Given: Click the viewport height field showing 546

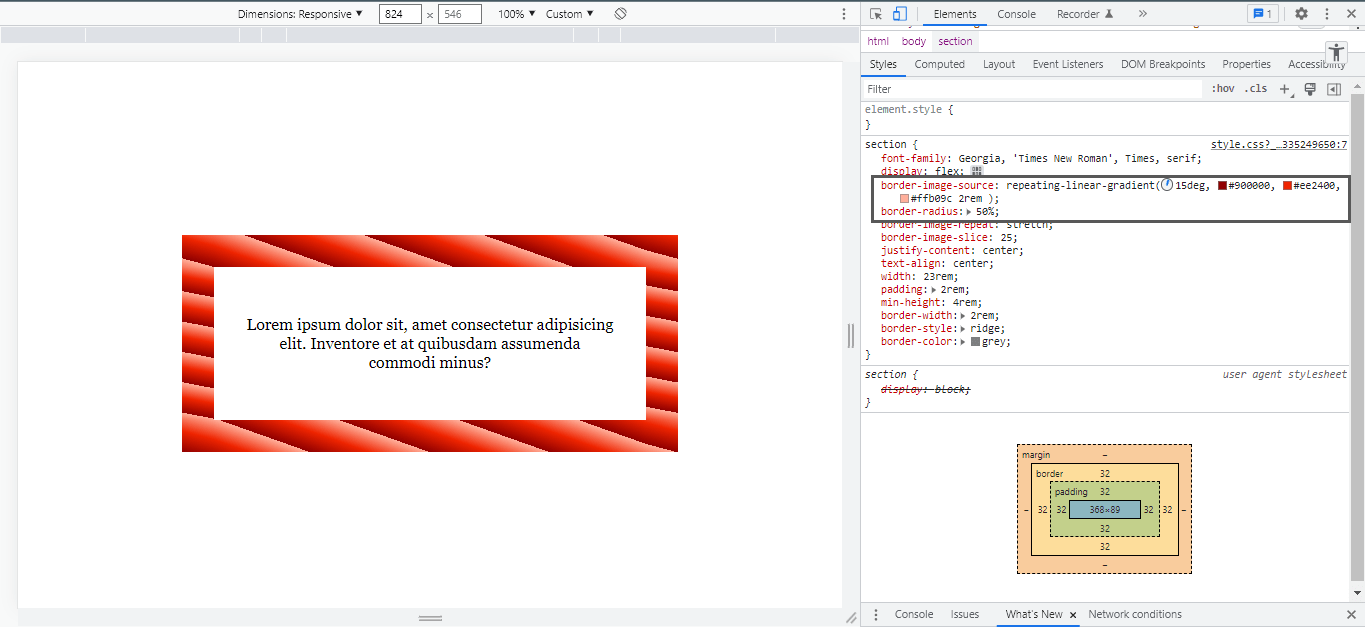Looking at the screenshot, I should (x=460, y=14).
